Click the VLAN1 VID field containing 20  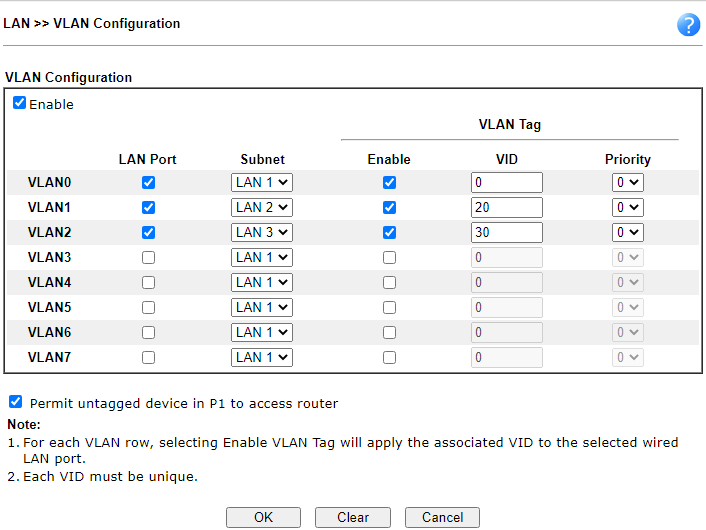click(506, 208)
